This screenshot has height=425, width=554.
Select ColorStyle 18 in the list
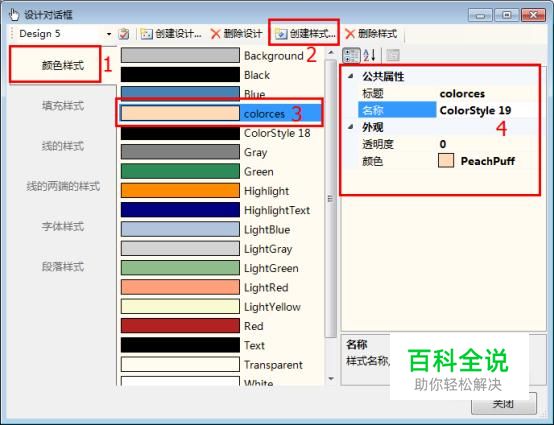pos(221,133)
